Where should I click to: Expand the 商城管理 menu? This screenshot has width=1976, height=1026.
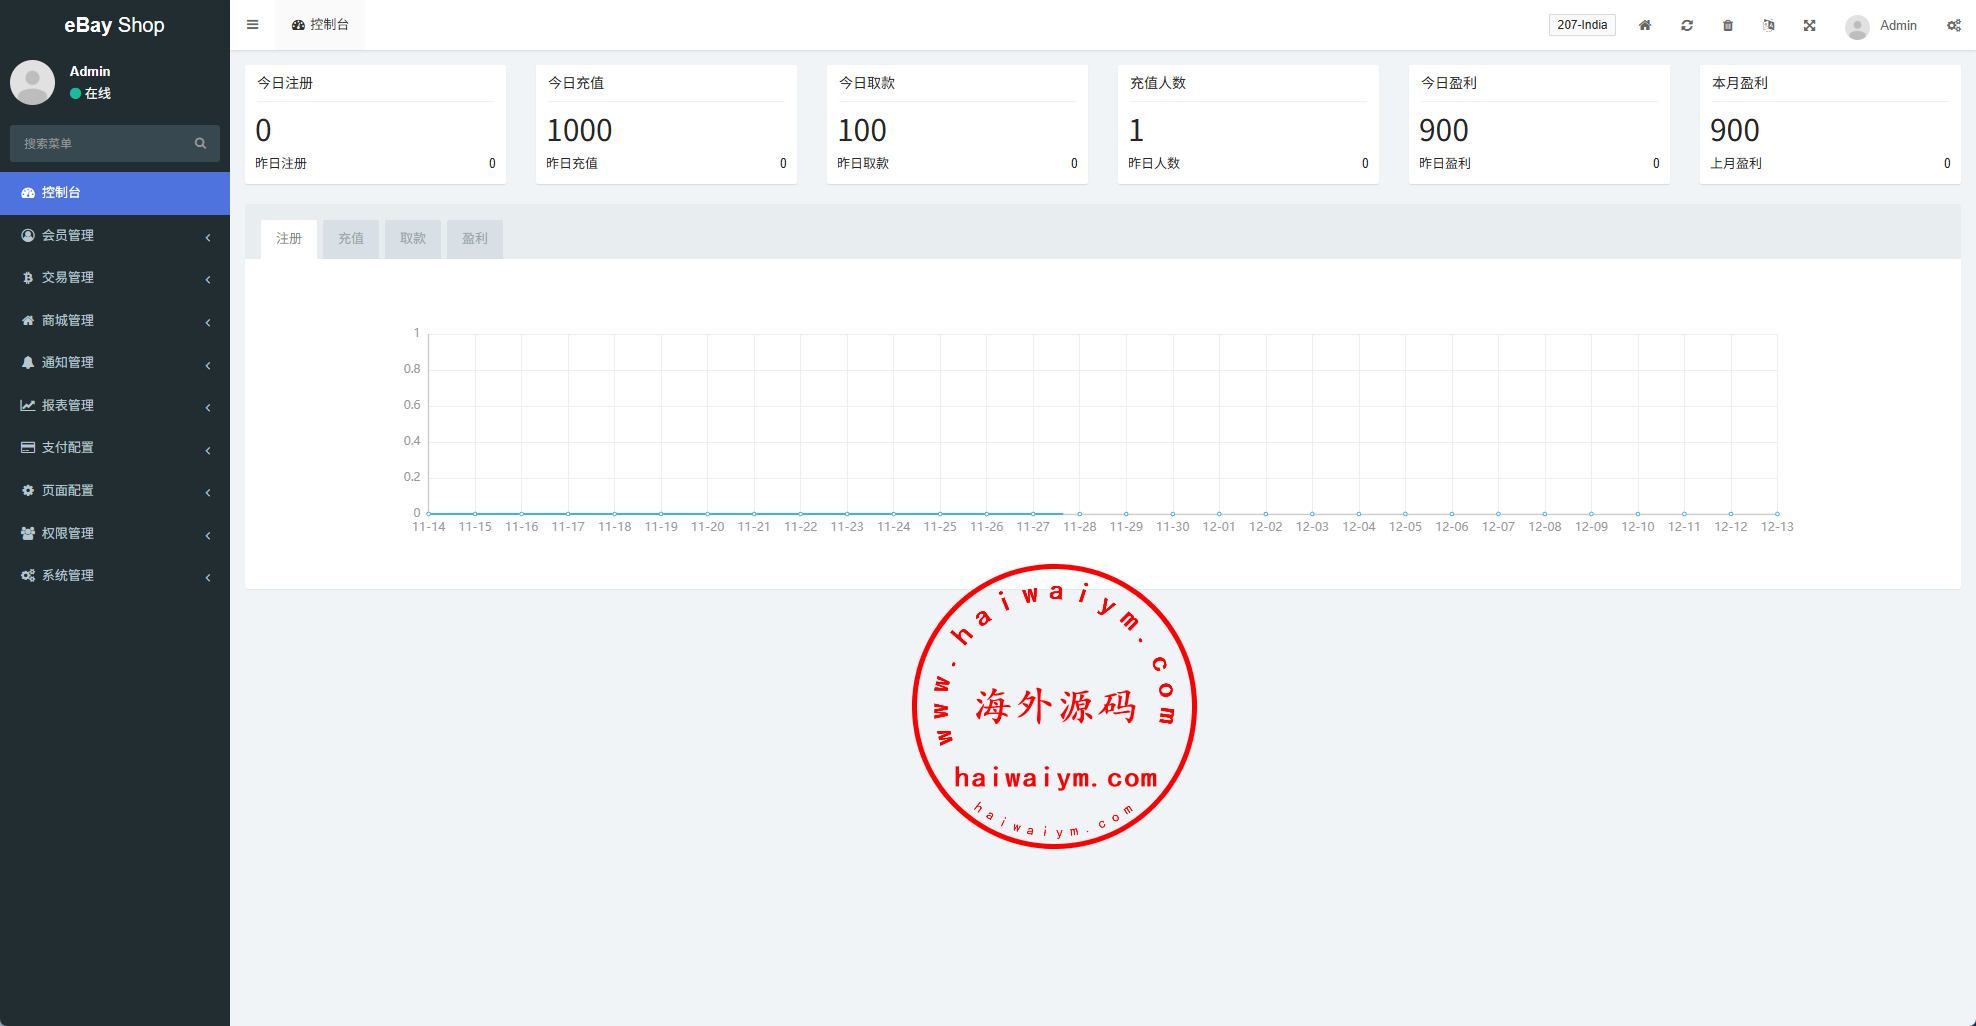point(115,320)
